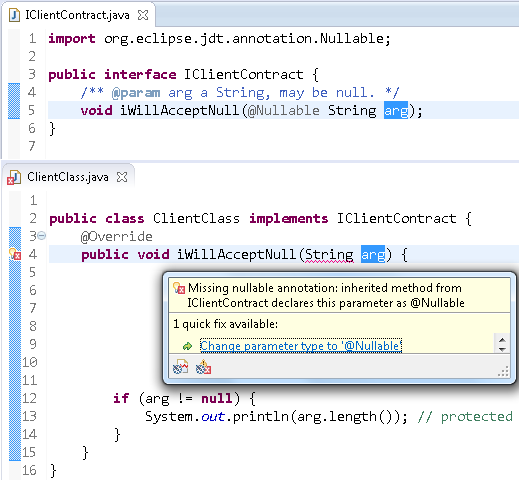Click the down arrow in tooltip scrollbar
The image size is (519, 480).
tap(502, 349)
